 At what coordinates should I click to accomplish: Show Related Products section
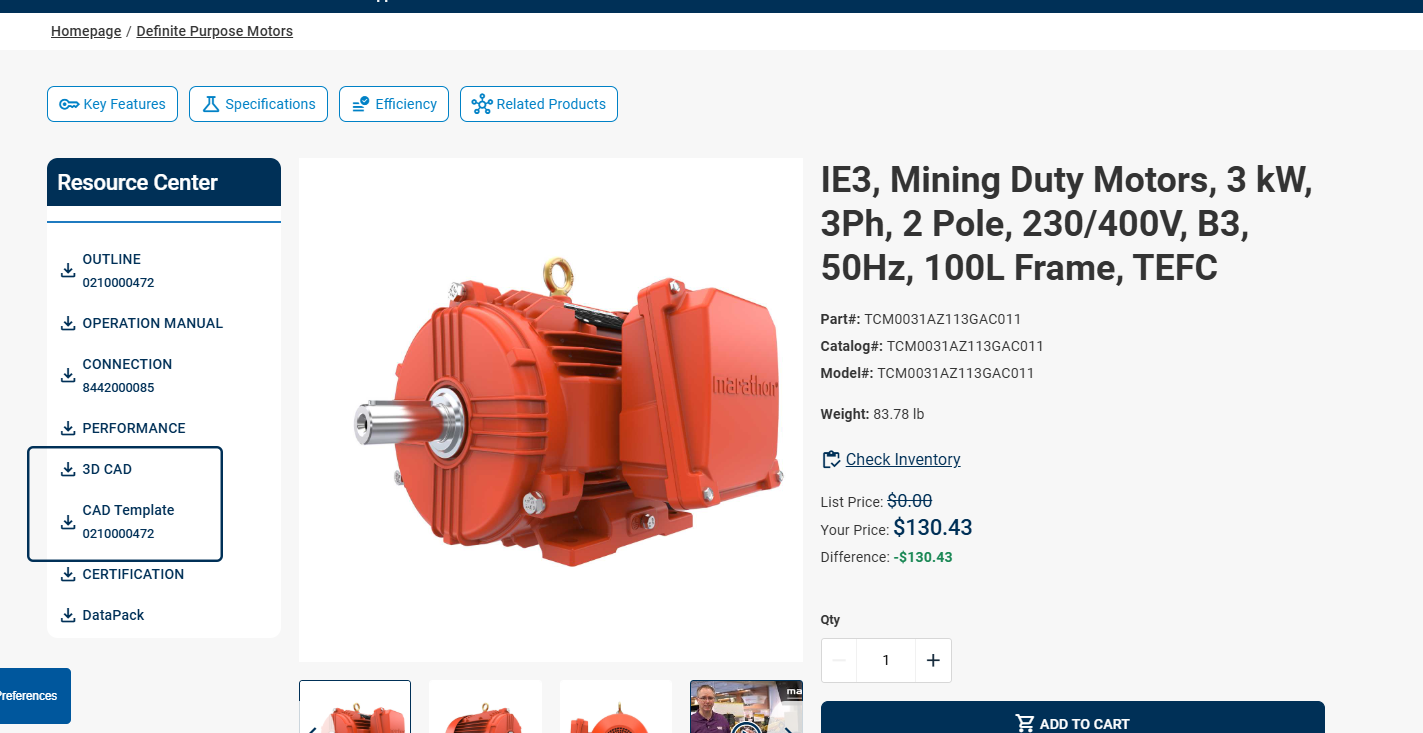click(x=539, y=104)
